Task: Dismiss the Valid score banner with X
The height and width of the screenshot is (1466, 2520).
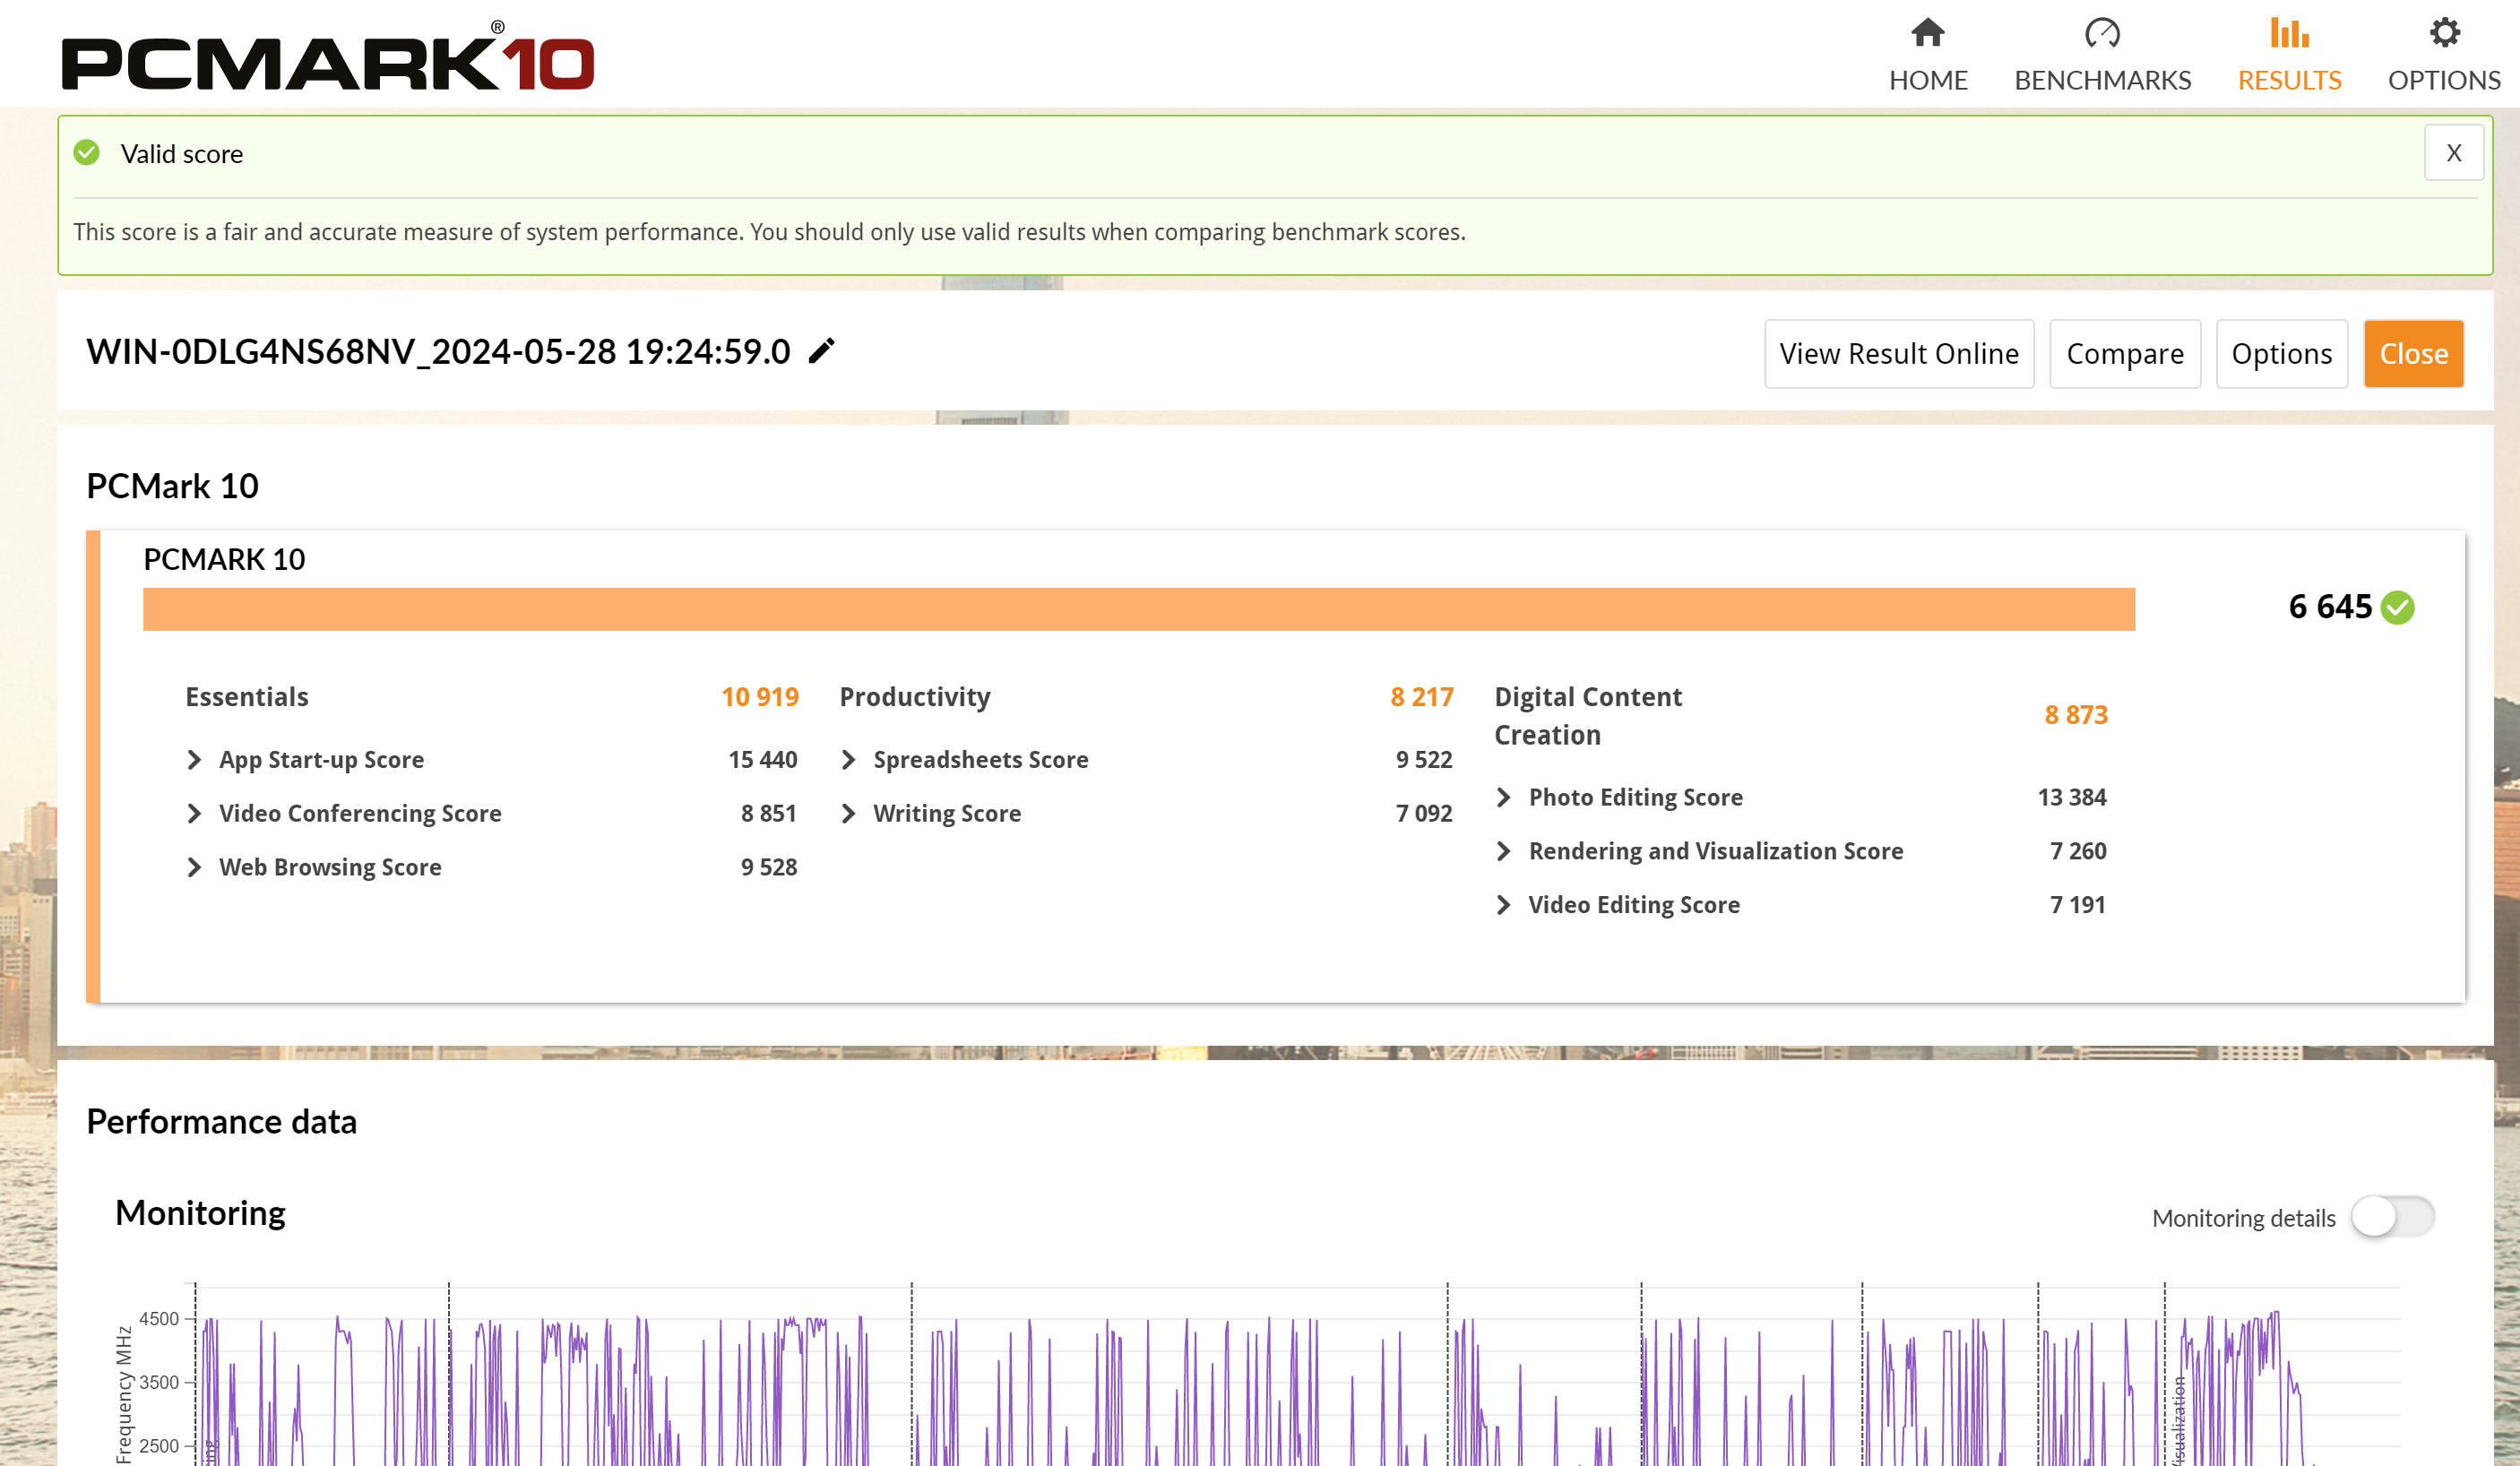Action: [x=2453, y=153]
